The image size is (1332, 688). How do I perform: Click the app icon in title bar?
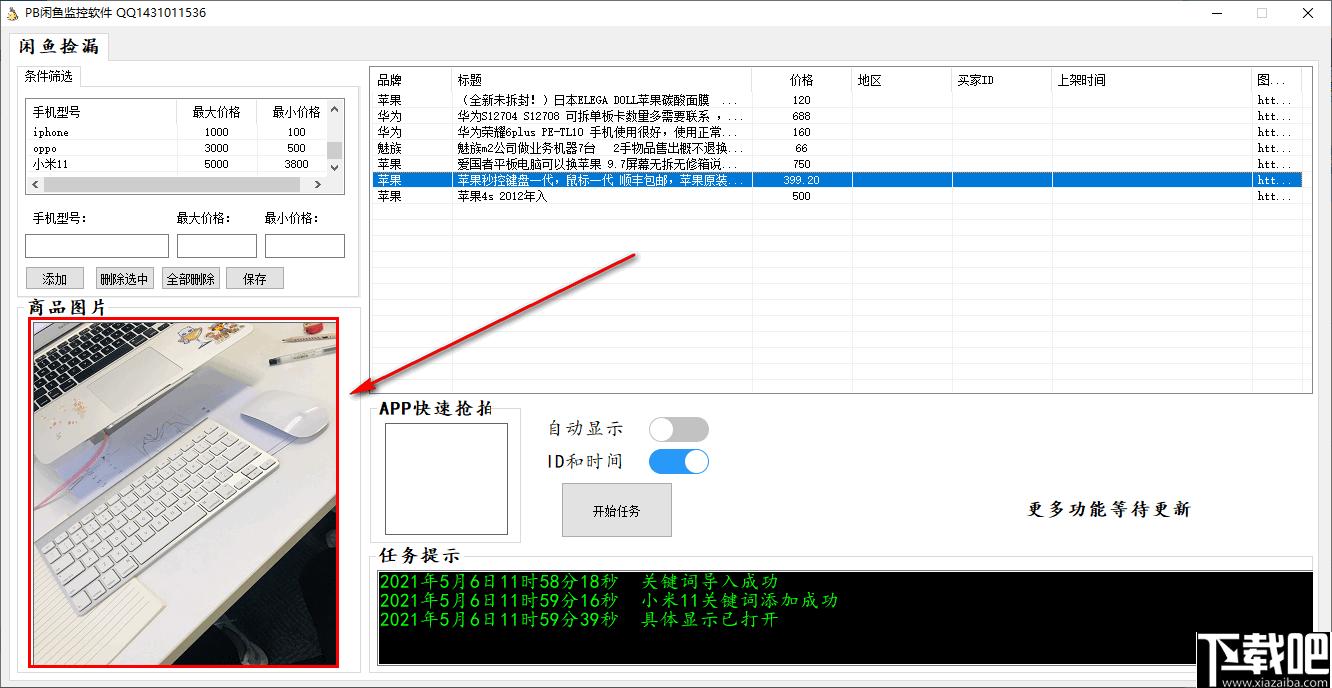(13, 13)
